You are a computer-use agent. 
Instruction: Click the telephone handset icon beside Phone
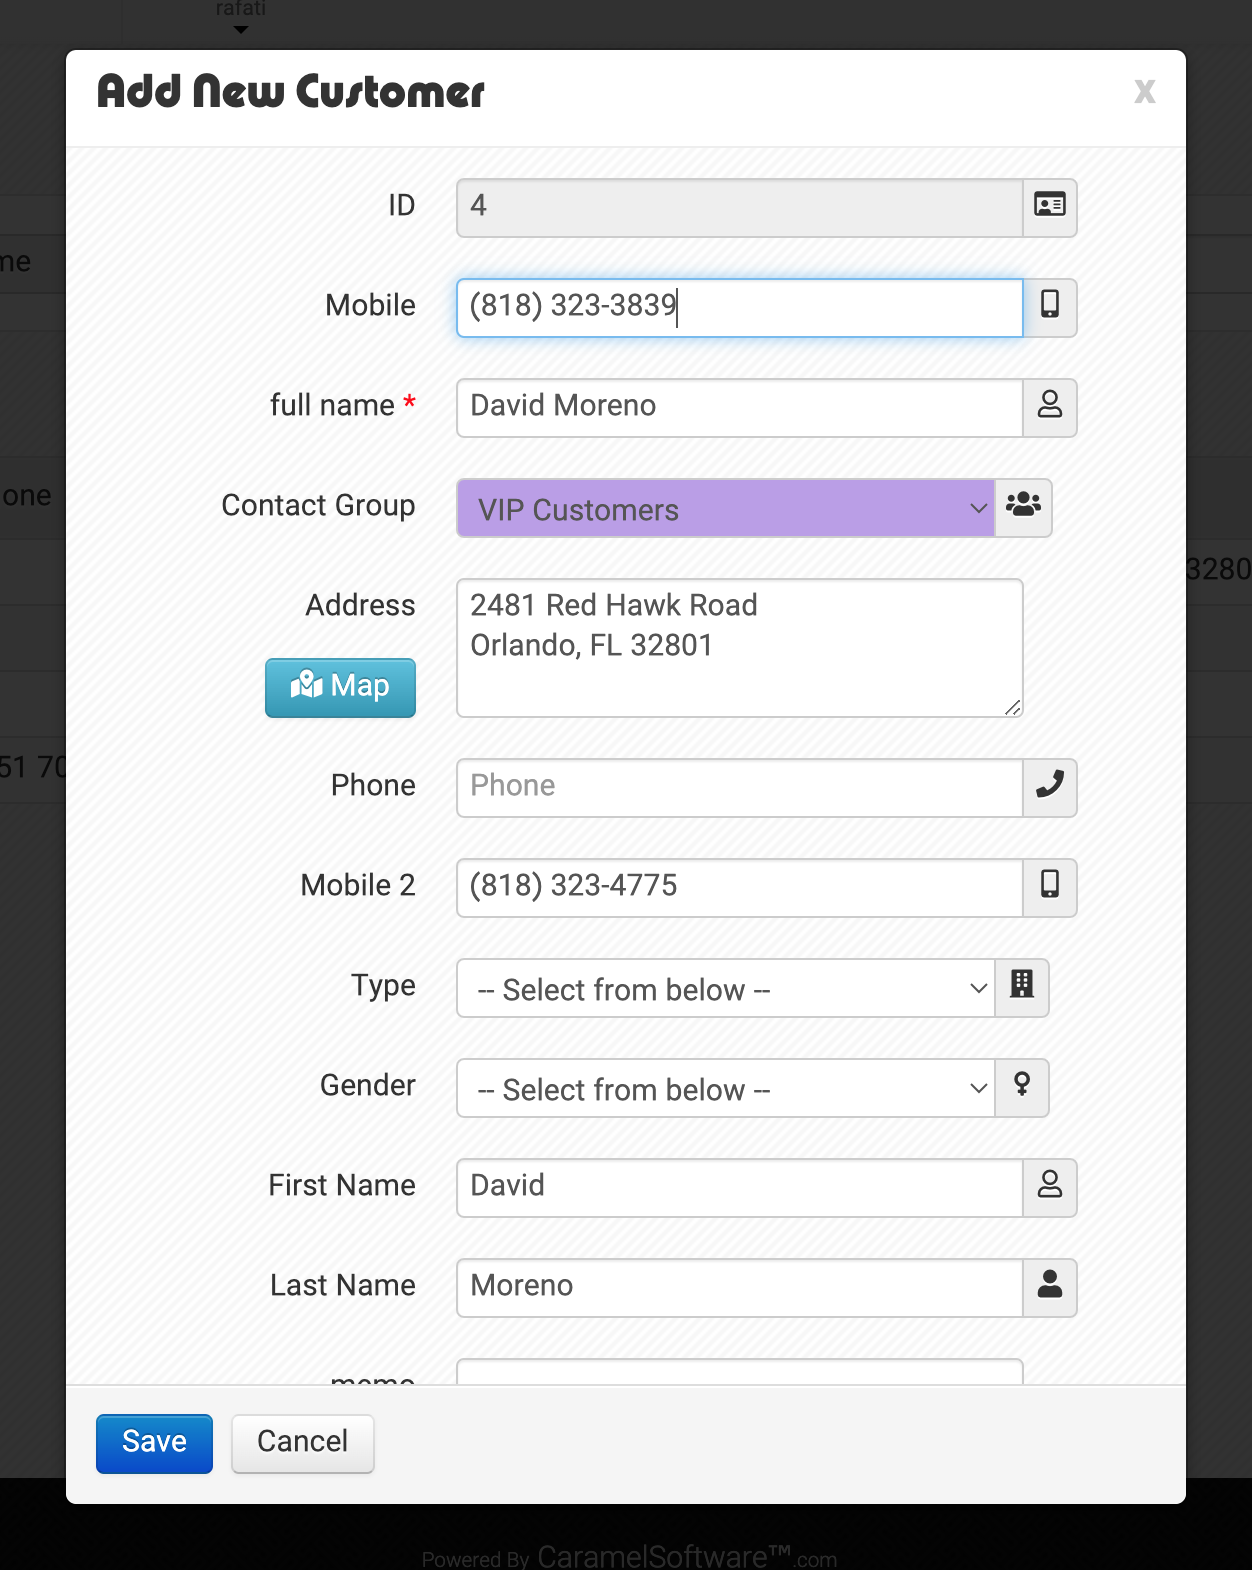click(1049, 786)
